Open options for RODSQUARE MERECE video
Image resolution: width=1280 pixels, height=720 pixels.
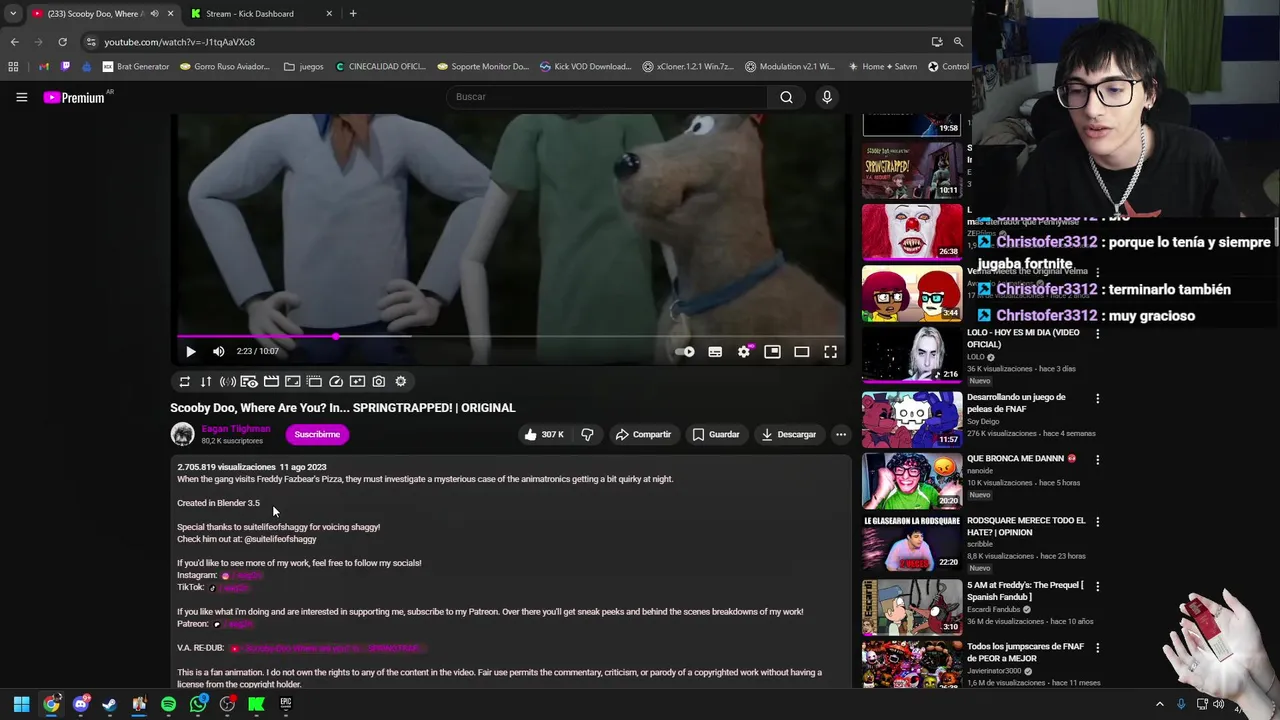(x=1097, y=522)
